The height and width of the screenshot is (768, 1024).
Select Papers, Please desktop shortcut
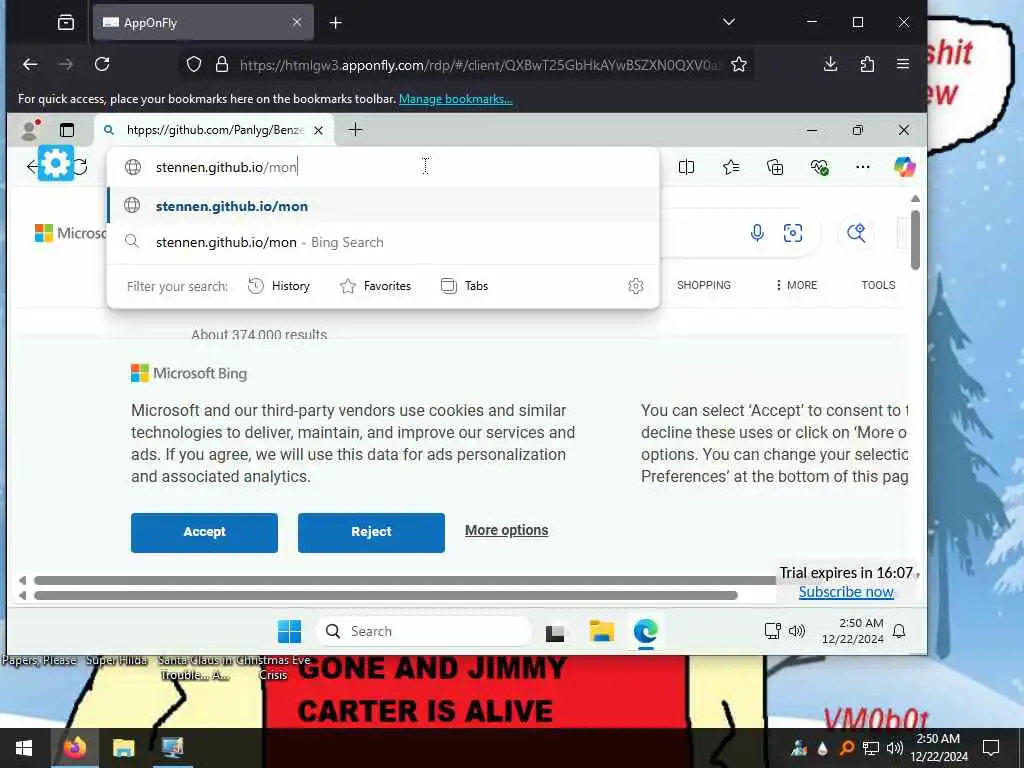[39, 660]
